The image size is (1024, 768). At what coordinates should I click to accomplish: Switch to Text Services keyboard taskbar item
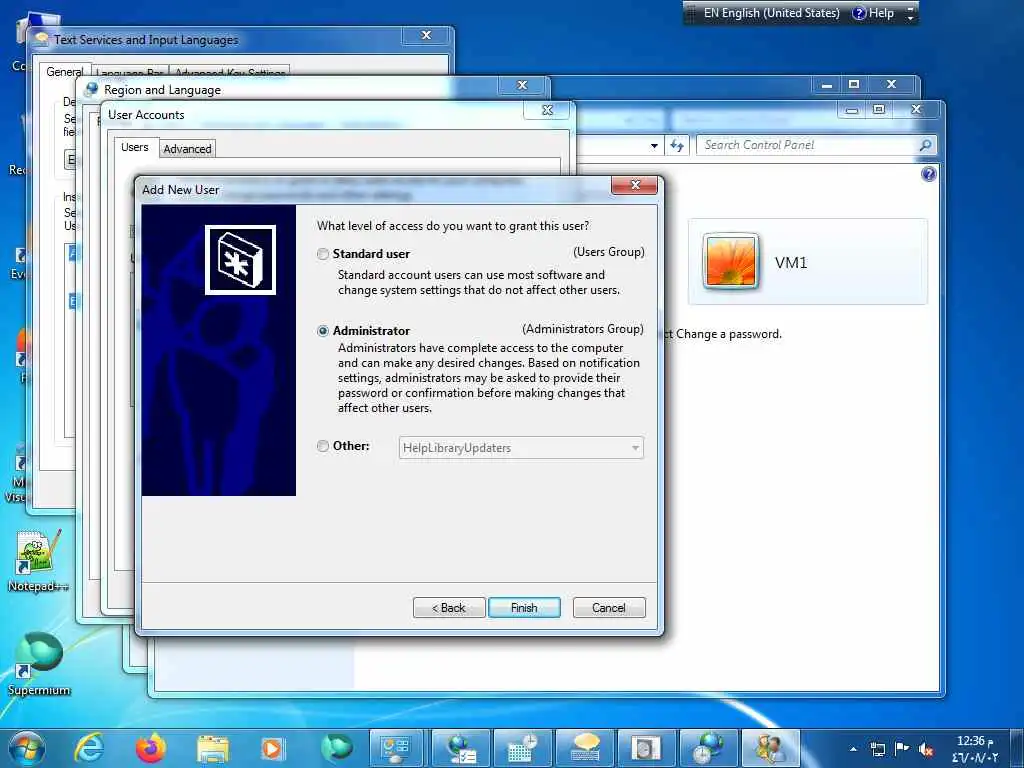click(584, 748)
